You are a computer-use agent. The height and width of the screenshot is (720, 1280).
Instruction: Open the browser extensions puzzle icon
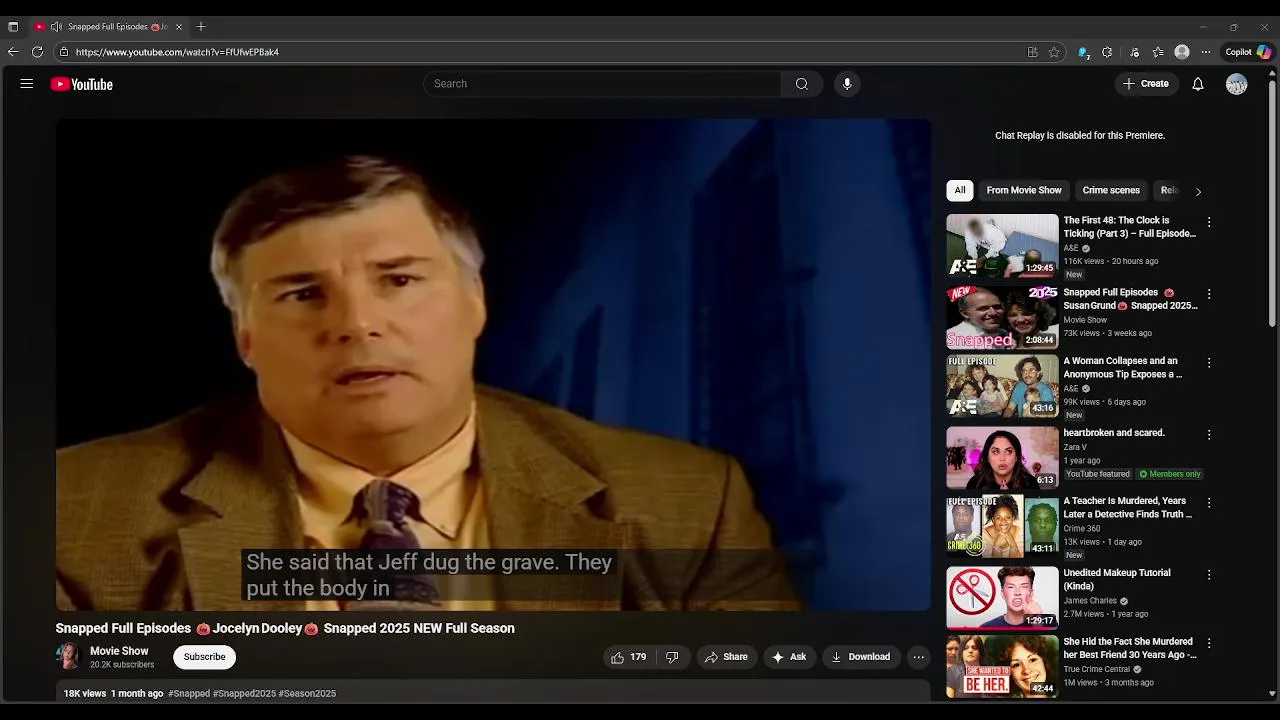[x=1107, y=52]
